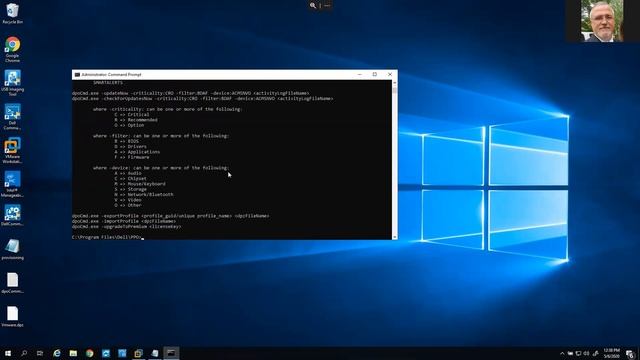Close the Command Prompt window
The height and width of the screenshot is (360, 640).
point(390,75)
